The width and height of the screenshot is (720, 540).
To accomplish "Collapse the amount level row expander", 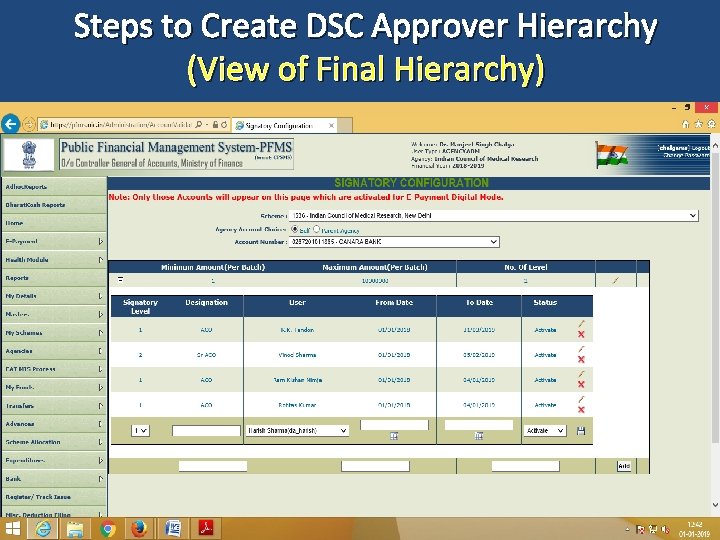I will [x=120, y=279].
